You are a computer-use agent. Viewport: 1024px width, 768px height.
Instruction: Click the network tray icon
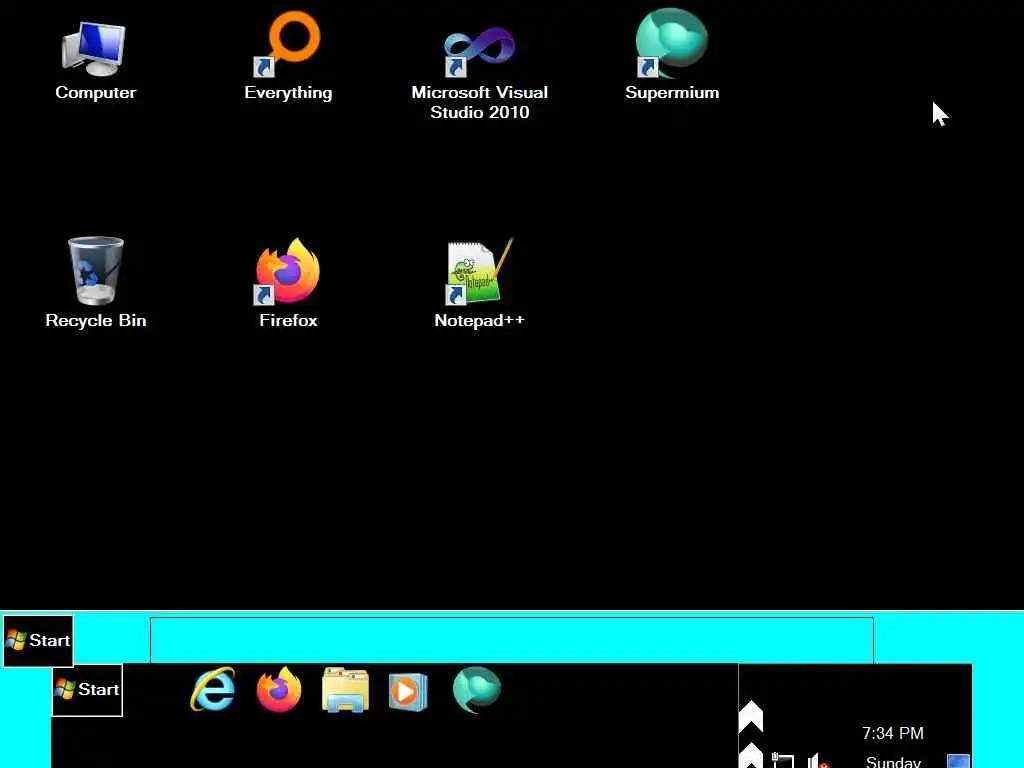pyautogui.click(x=782, y=761)
